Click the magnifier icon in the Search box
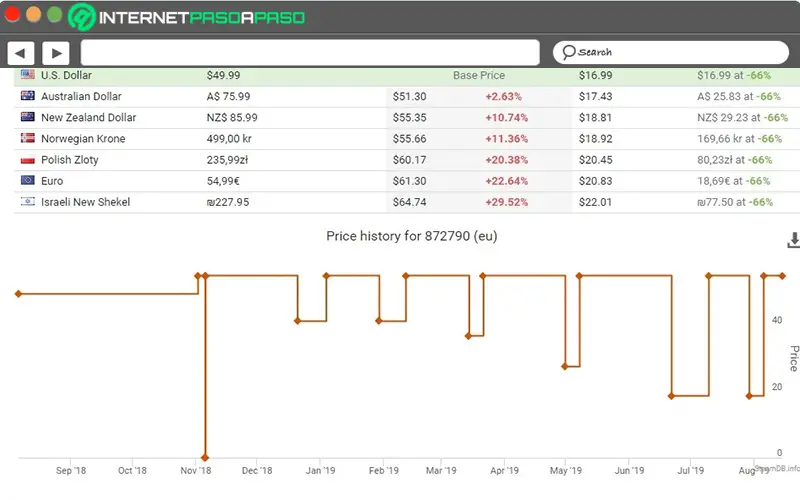800x500 pixels. pyautogui.click(x=568, y=52)
